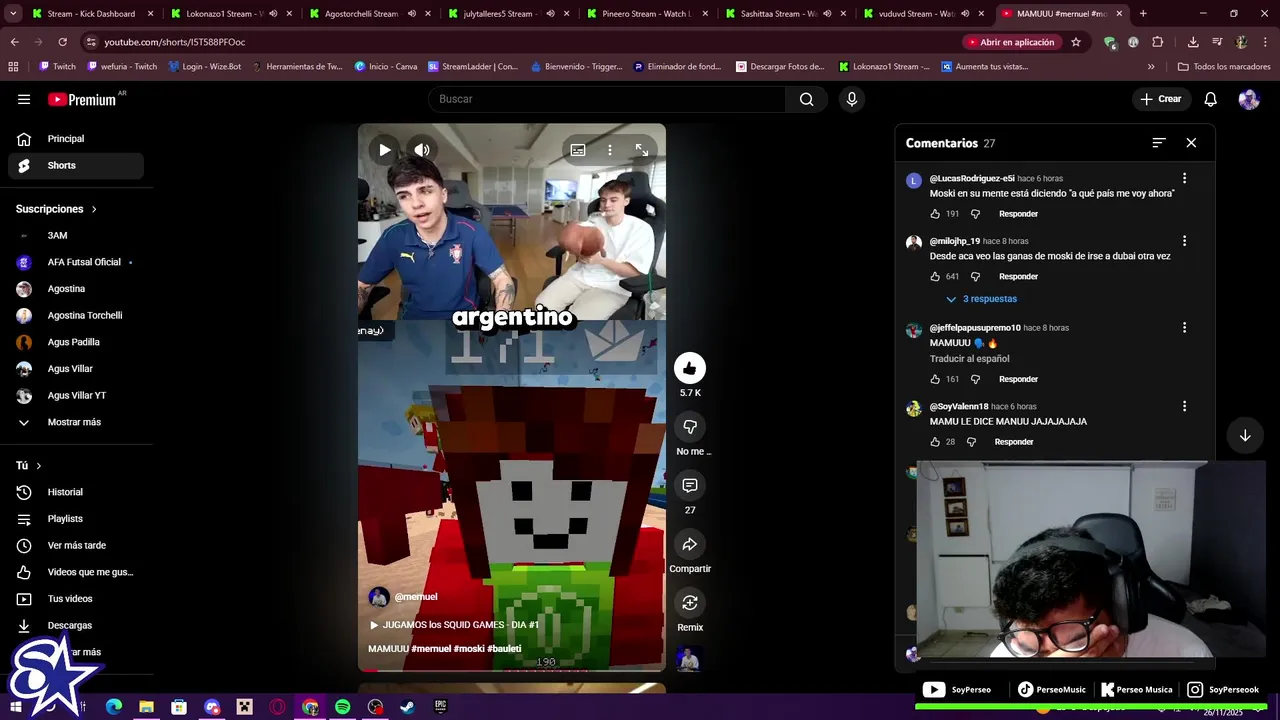Open Chrome extensions puzzle icon
This screenshot has width=1280, height=720.
coord(1158,42)
